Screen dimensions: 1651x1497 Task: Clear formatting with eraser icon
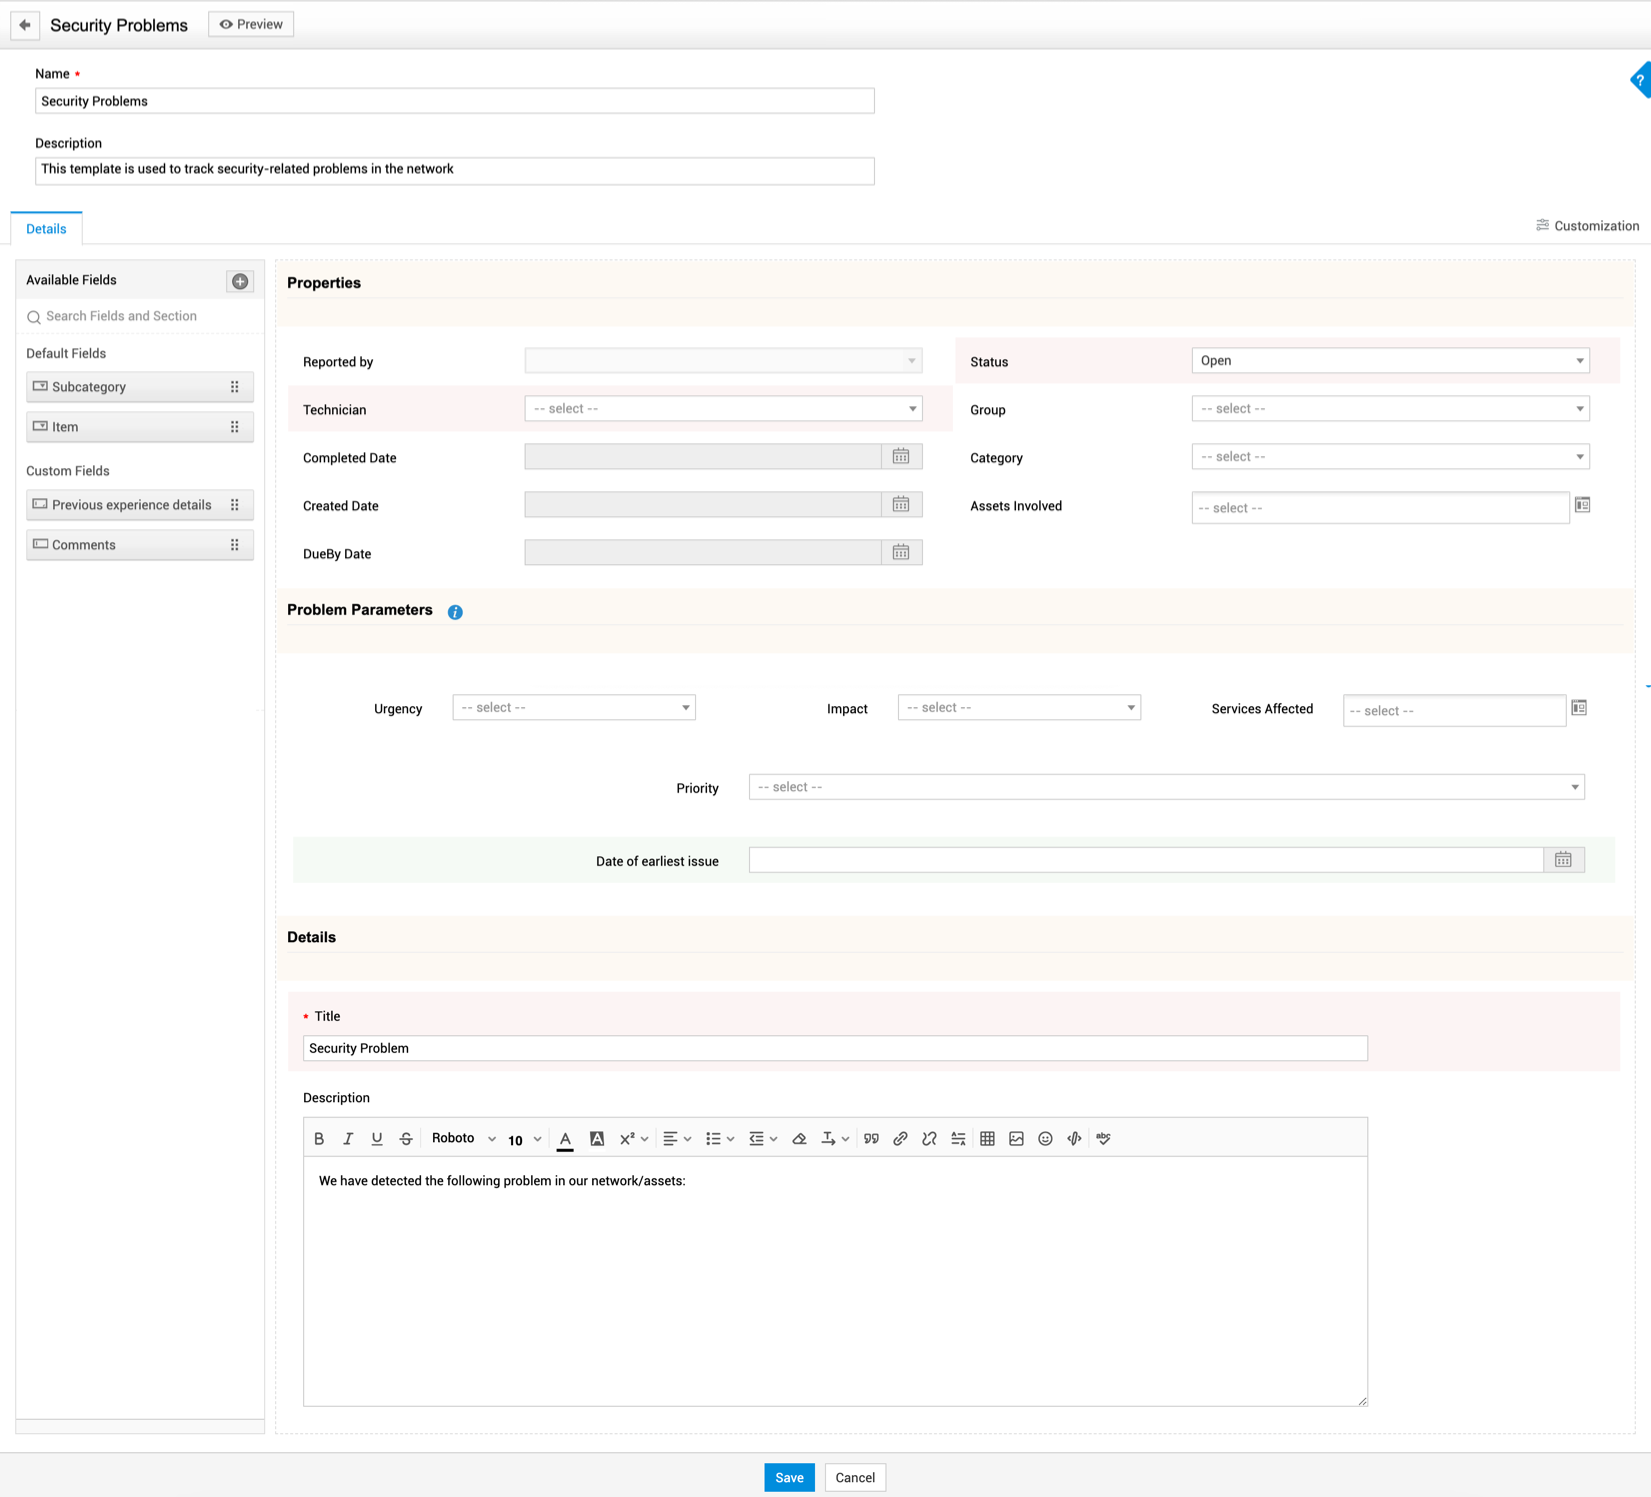click(x=799, y=1139)
